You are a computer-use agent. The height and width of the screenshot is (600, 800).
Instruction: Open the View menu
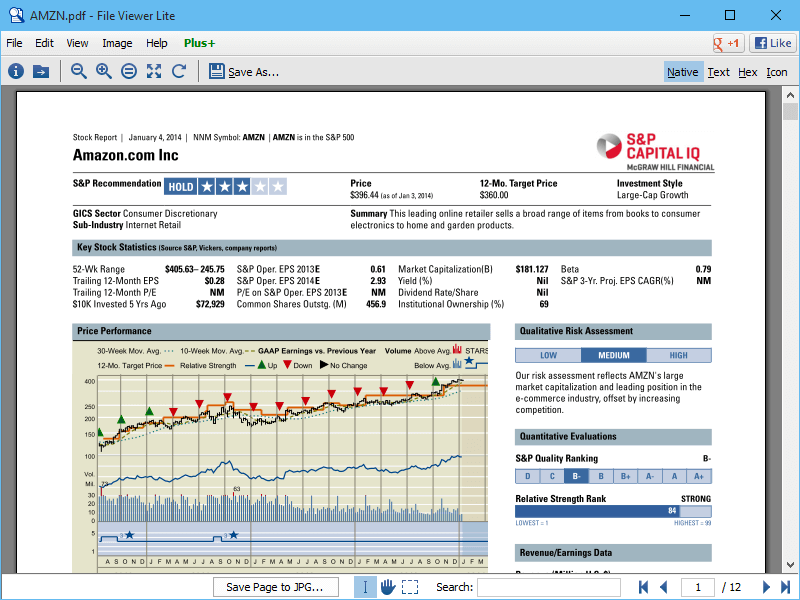[x=77, y=43]
